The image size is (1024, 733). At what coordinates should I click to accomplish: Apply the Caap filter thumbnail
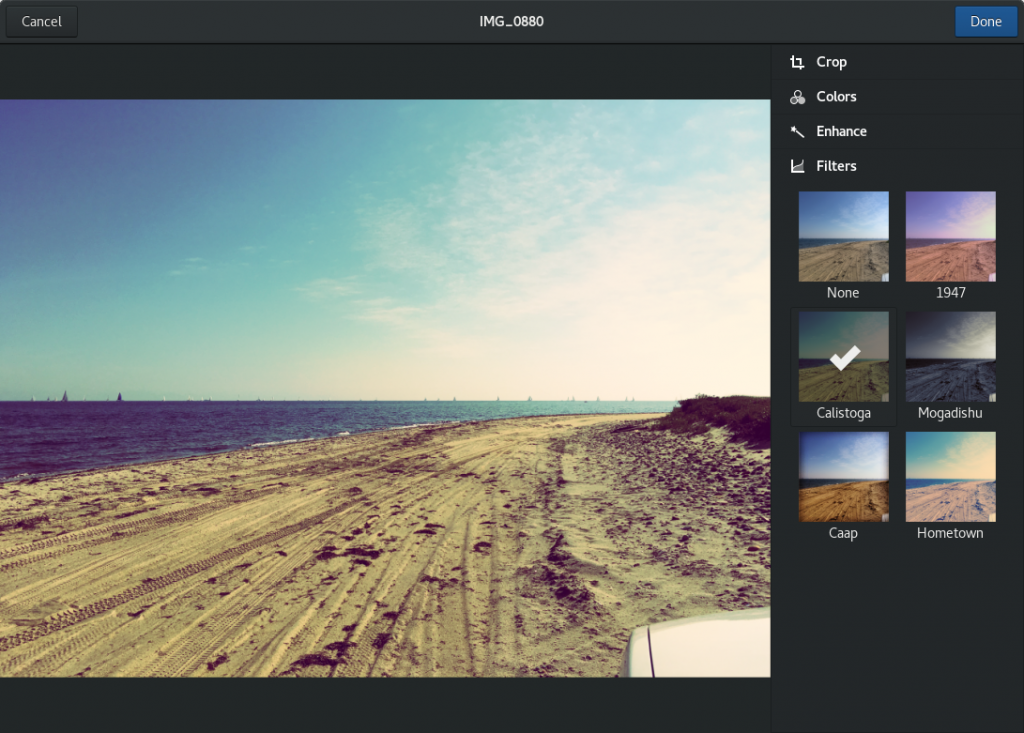click(x=843, y=476)
